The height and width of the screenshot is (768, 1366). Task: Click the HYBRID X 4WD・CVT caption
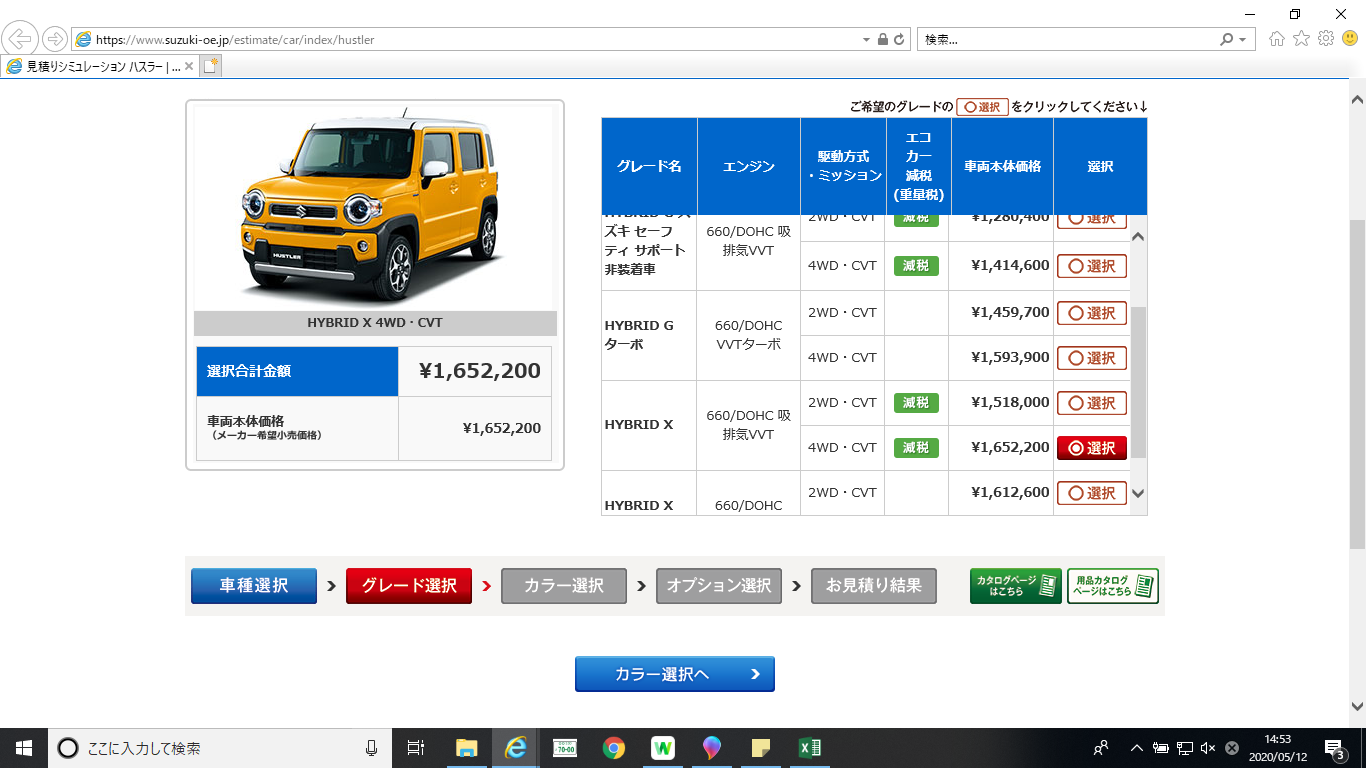click(x=375, y=323)
